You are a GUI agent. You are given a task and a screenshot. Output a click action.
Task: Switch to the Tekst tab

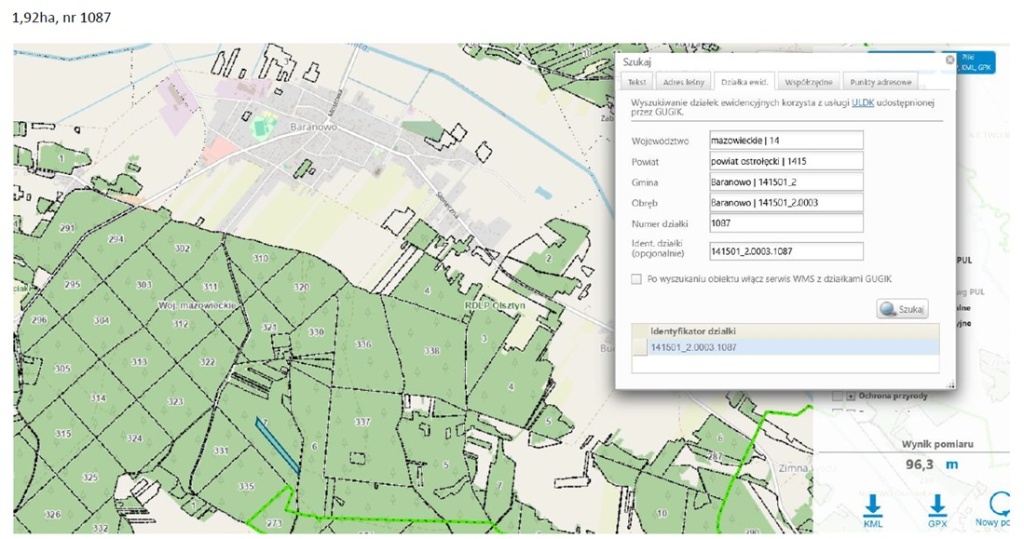point(636,83)
